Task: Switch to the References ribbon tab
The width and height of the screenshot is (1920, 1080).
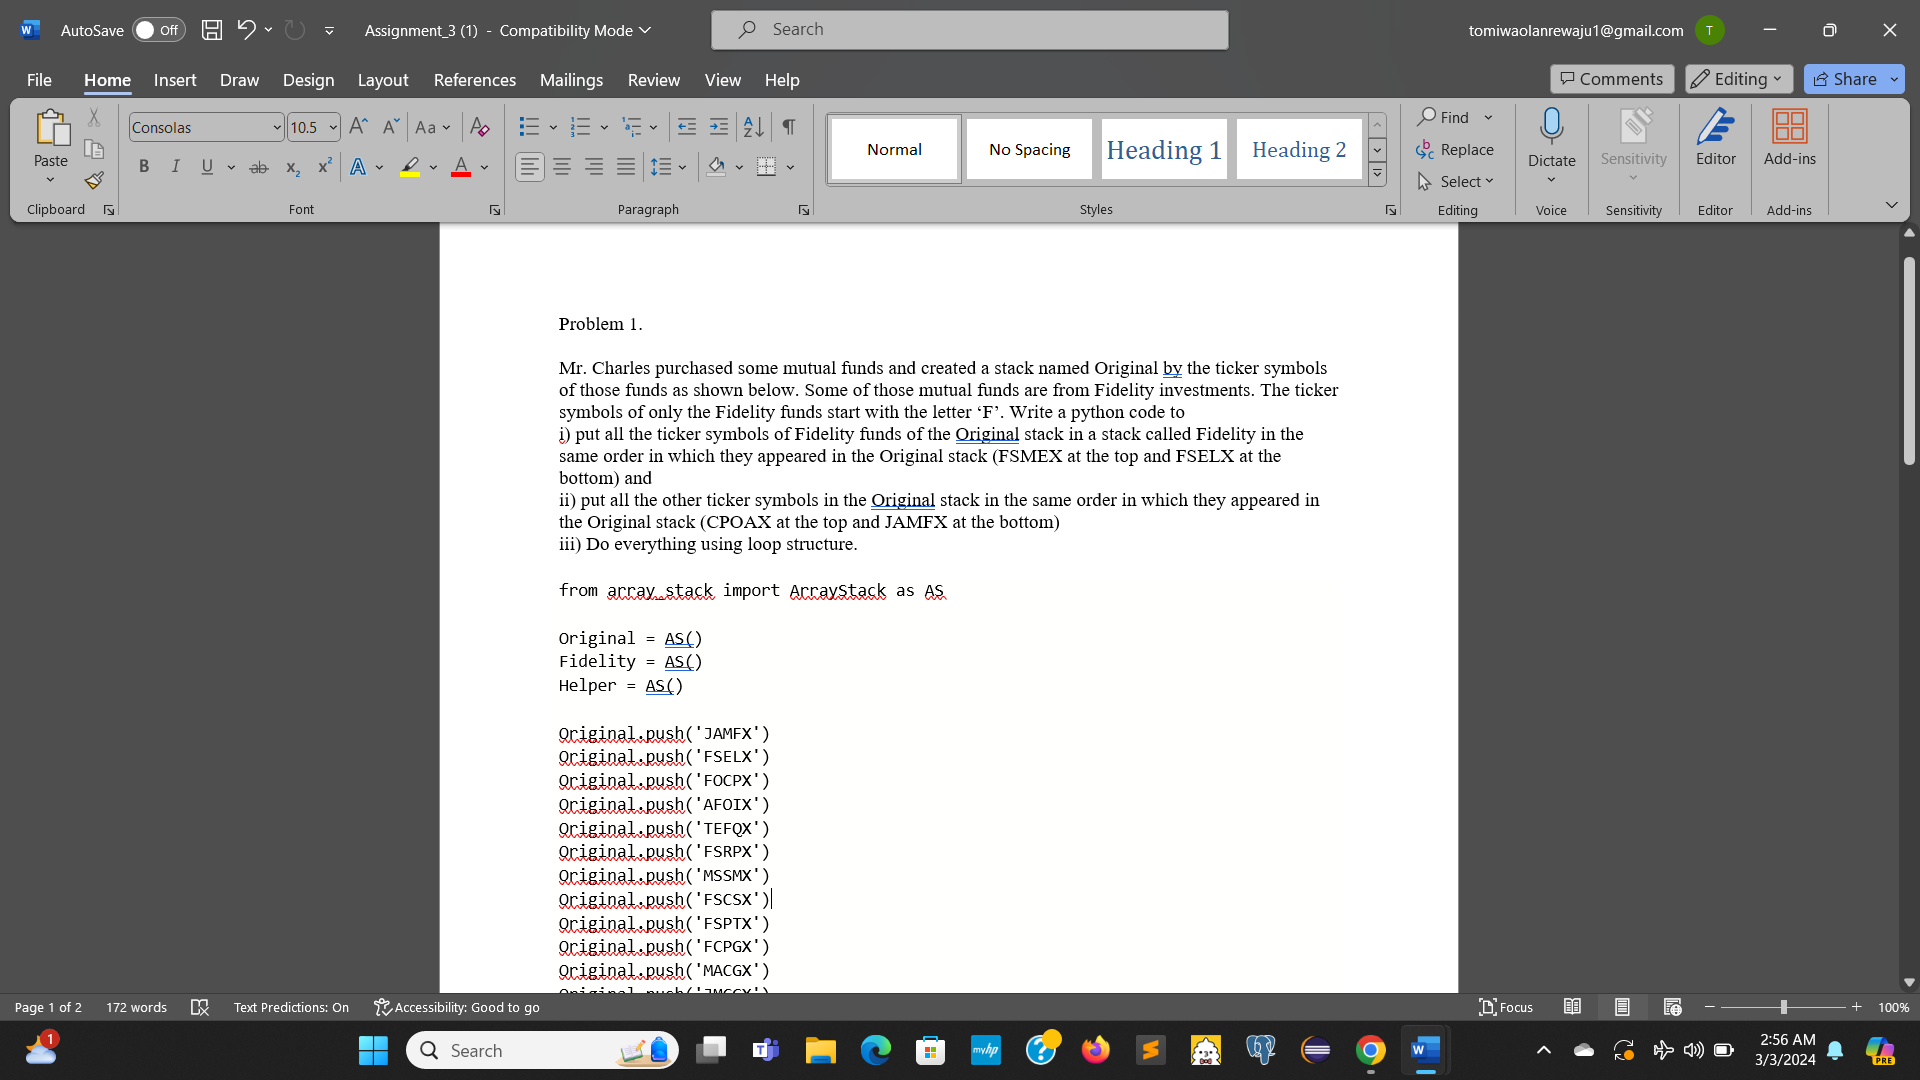Action: 474,80
